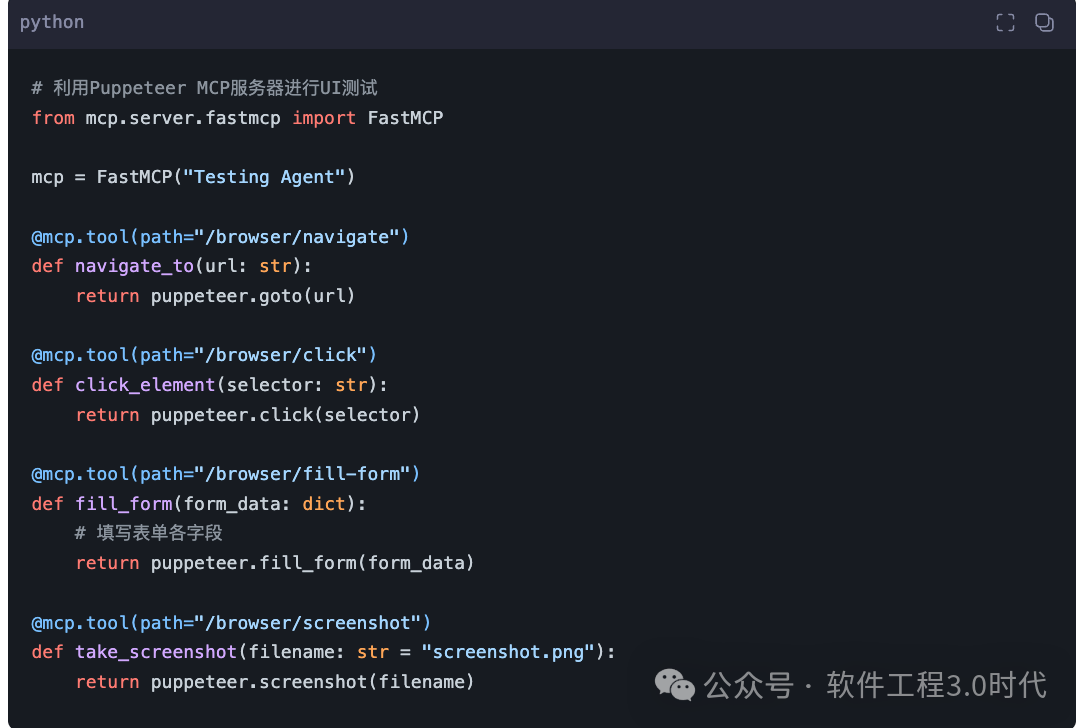Click the click_element function name

145,385
